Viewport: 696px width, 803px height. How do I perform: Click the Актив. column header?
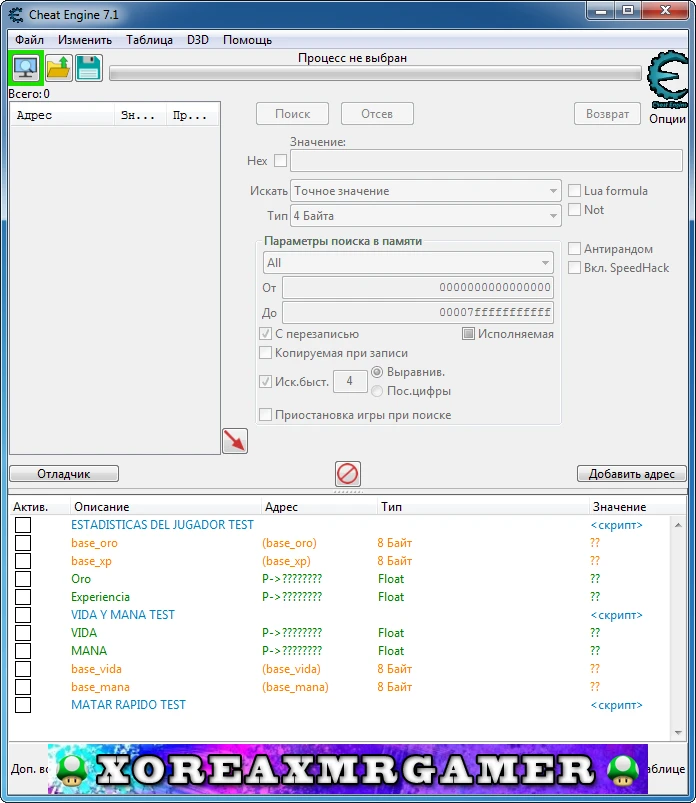coord(40,506)
